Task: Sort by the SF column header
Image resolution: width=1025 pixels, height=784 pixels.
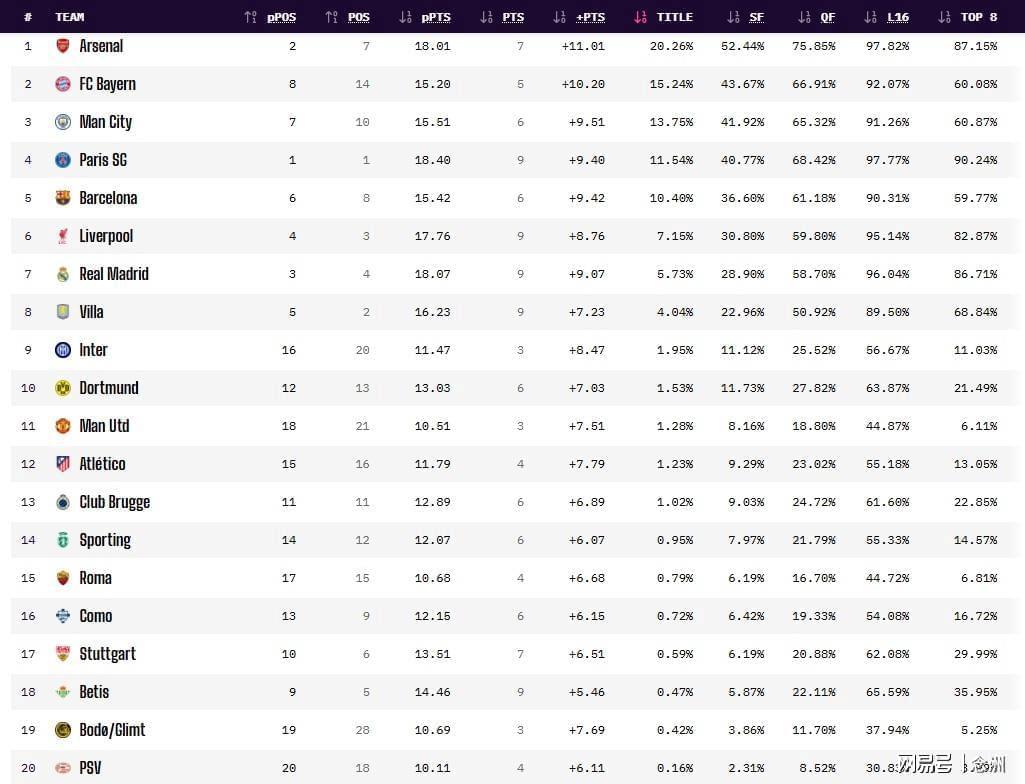Action: [x=756, y=17]
